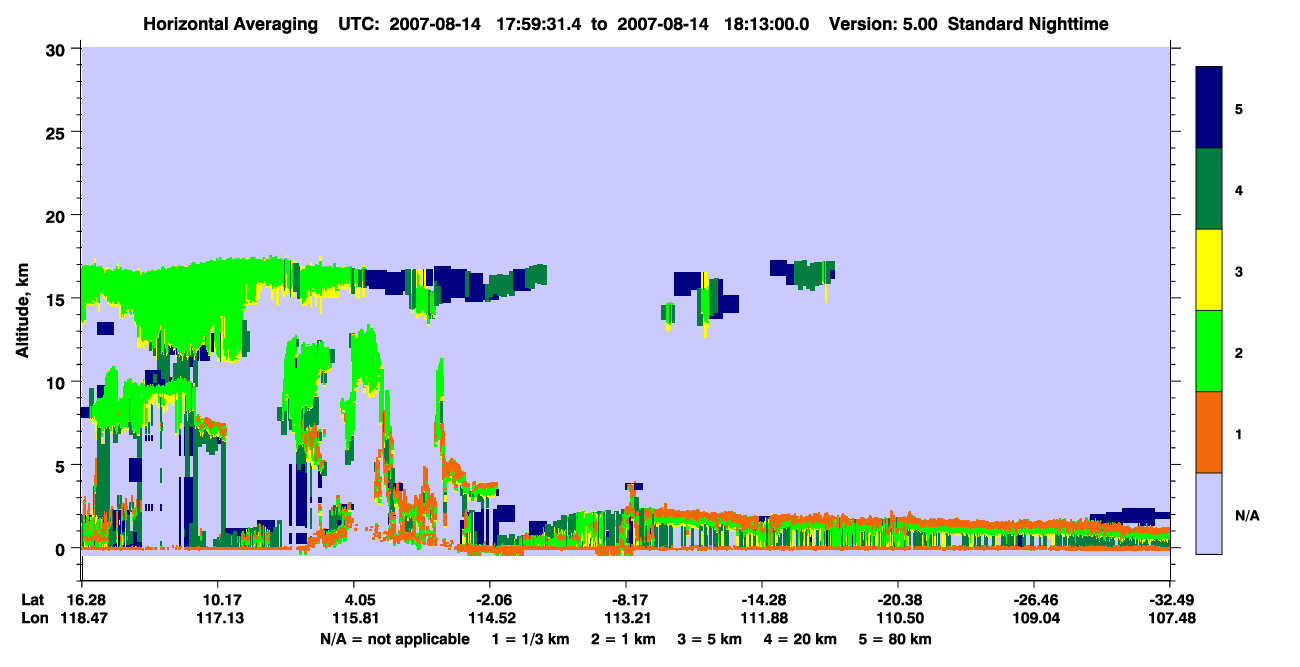Click the 'Lon' row label
This screenshot has height=667, width=1300.
click(34, 618)
